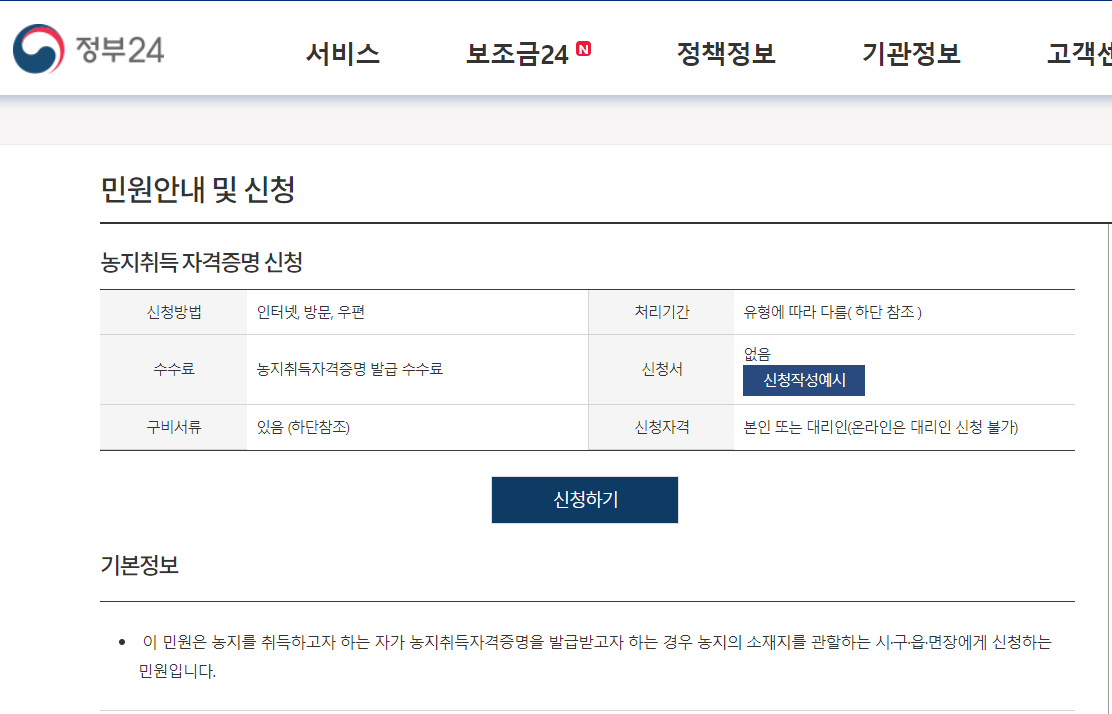This screenshot has width=1112, height=714.
Task: Click the 정부24 wordmark text
Action: tap(120, 49)
